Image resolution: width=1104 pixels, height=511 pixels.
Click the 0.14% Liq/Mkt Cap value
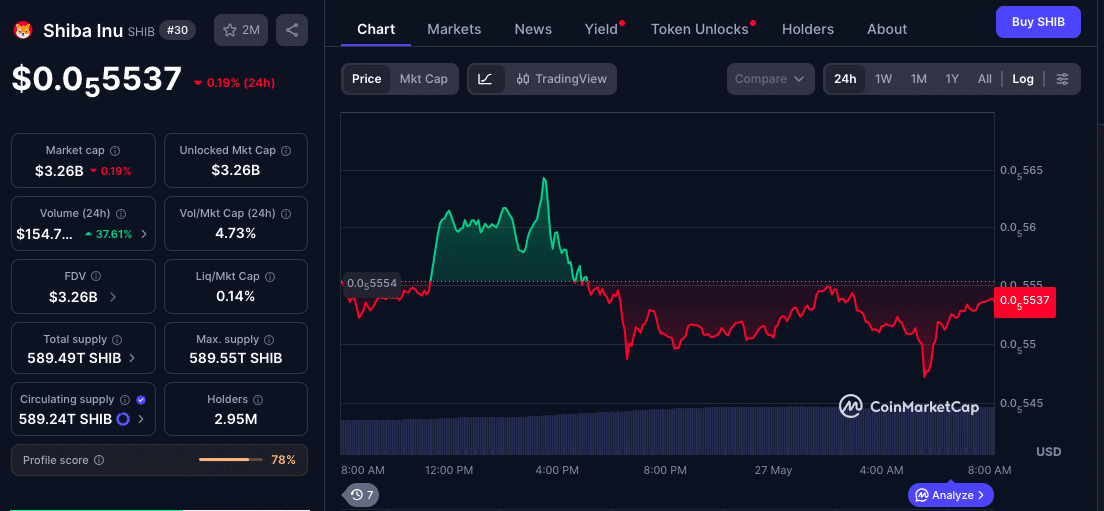(x=236, y=296)
